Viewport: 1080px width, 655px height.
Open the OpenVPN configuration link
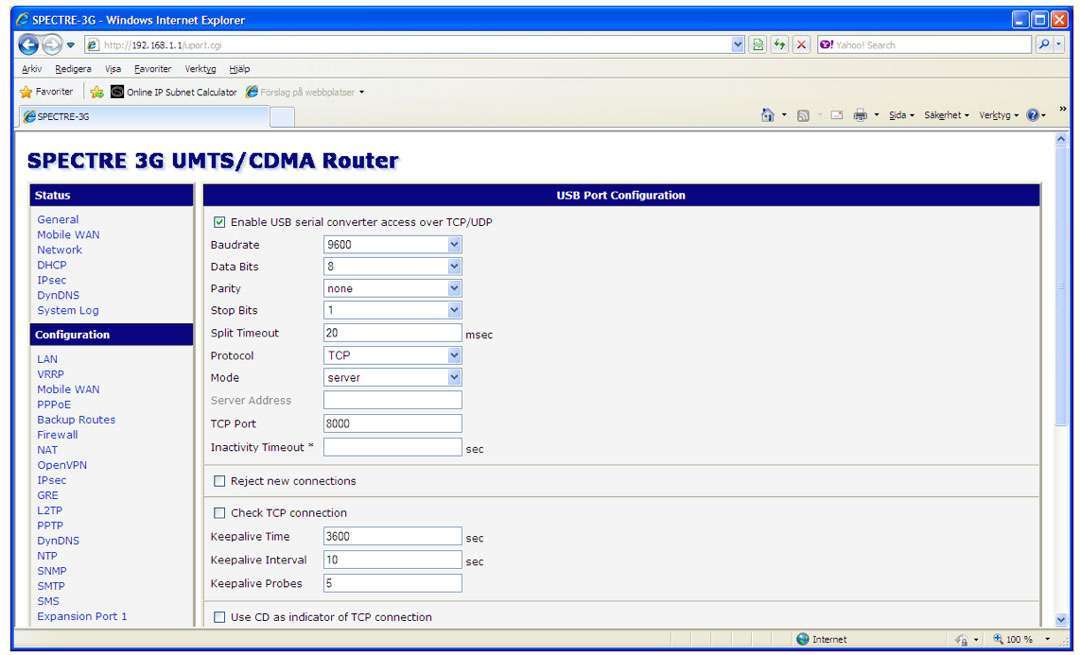[62, 465]
